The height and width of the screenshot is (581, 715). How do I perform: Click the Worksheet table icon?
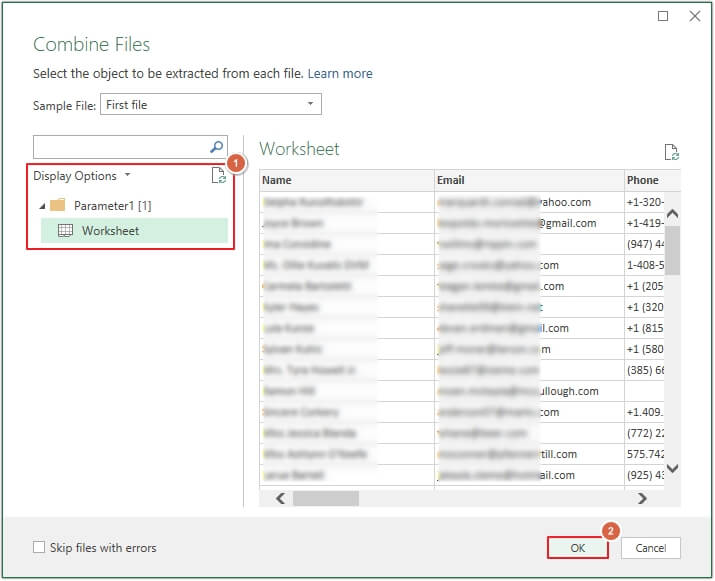click(x=64, y=231)
